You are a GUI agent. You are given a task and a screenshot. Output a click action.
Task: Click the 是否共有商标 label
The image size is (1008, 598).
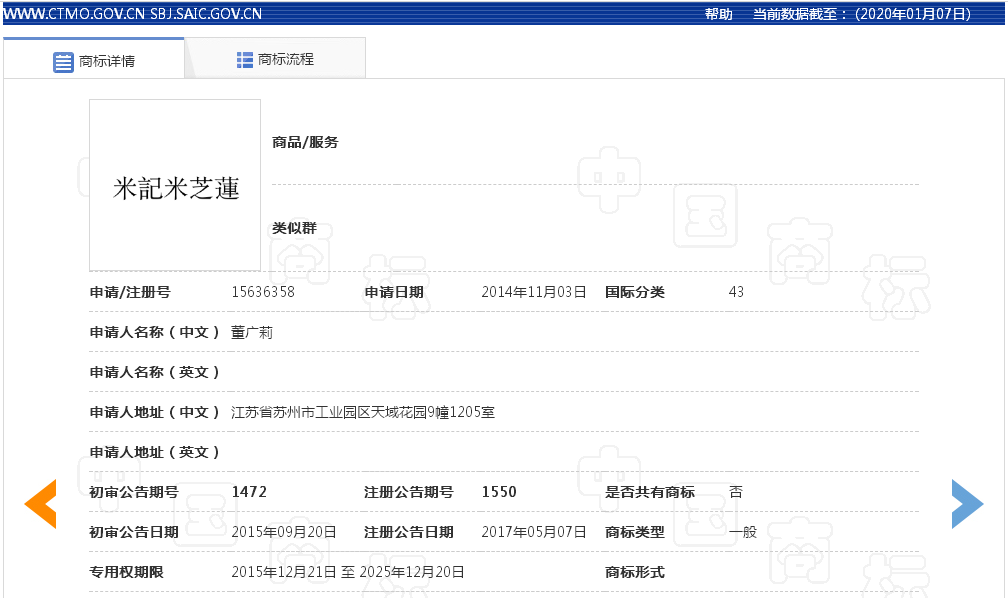point(650,492)
